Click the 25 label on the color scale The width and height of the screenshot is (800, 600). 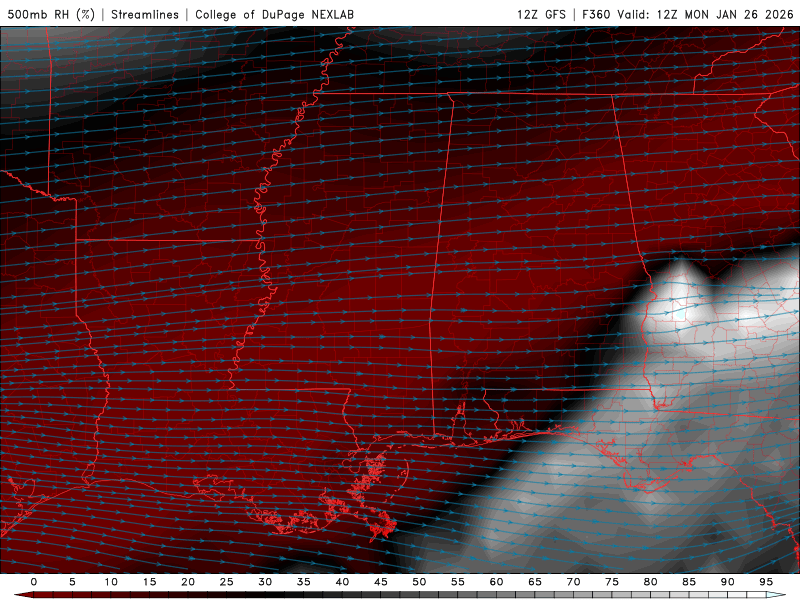pyautogui.click(x=227, y=582)
